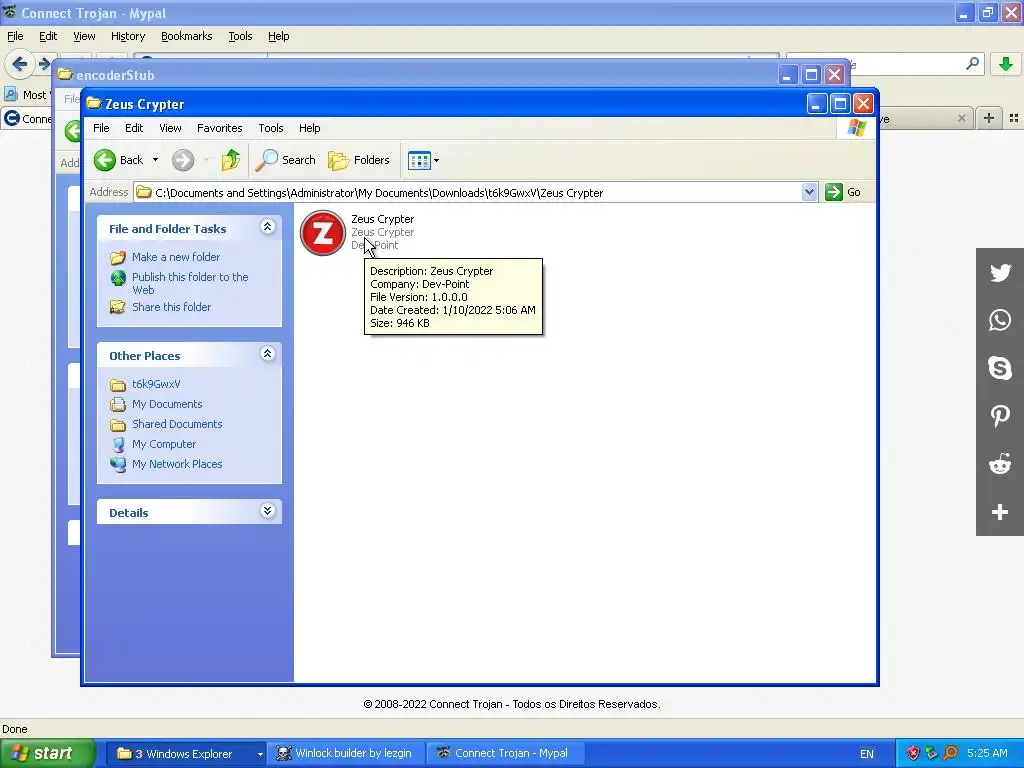This screenshot has width=1024, height=768.
Task: Toggle the Folders pane button
Action: [x=359, y=160]
